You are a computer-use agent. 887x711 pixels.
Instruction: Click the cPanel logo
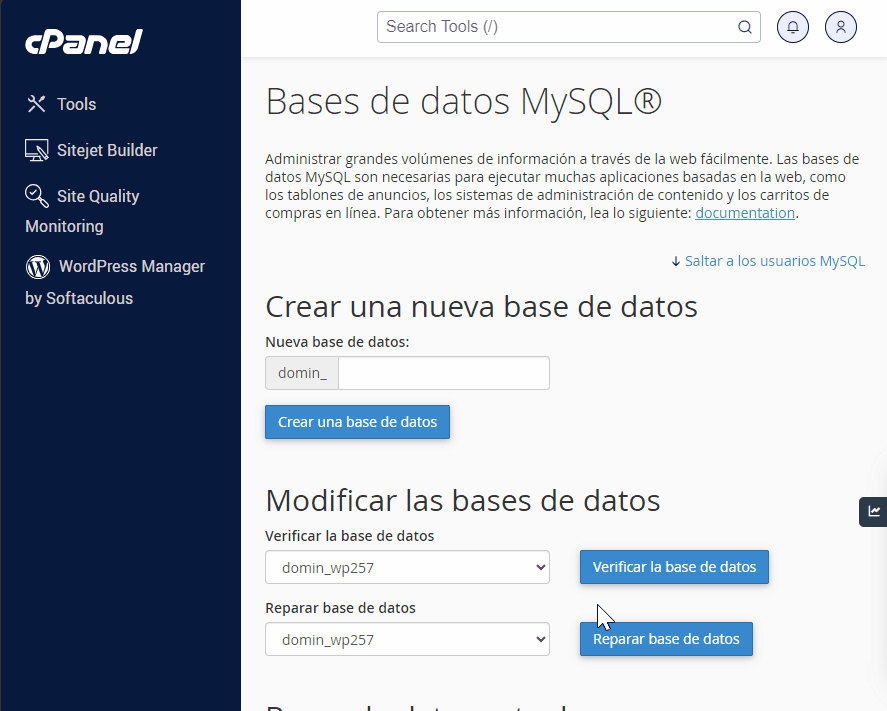[84, 42]
